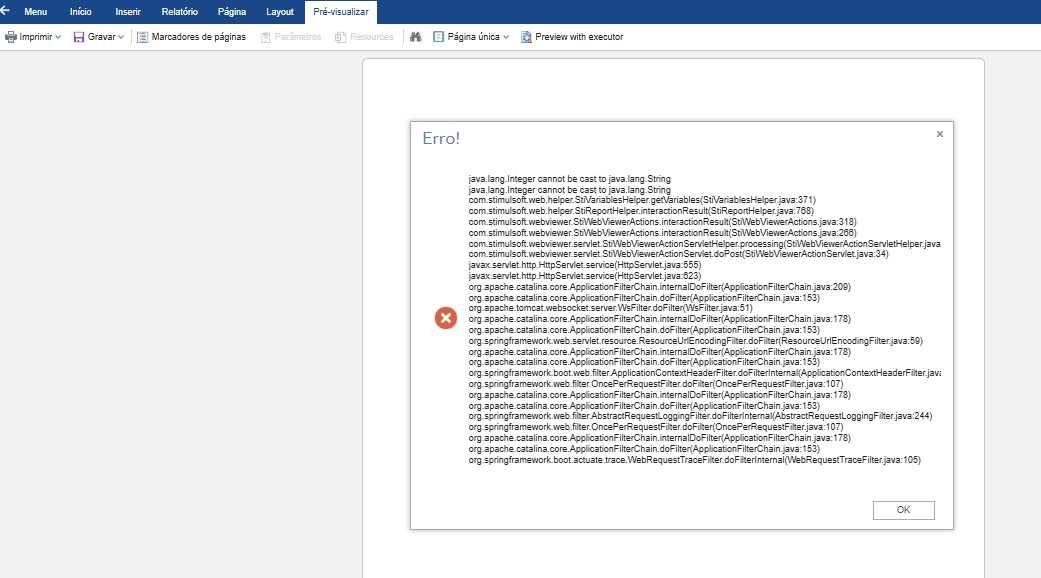This screenshot has width=1041, height=578.
Task: Click the HttpServlet.java:623 stack line
Action: pyautogui.click(x=584, y=276)
